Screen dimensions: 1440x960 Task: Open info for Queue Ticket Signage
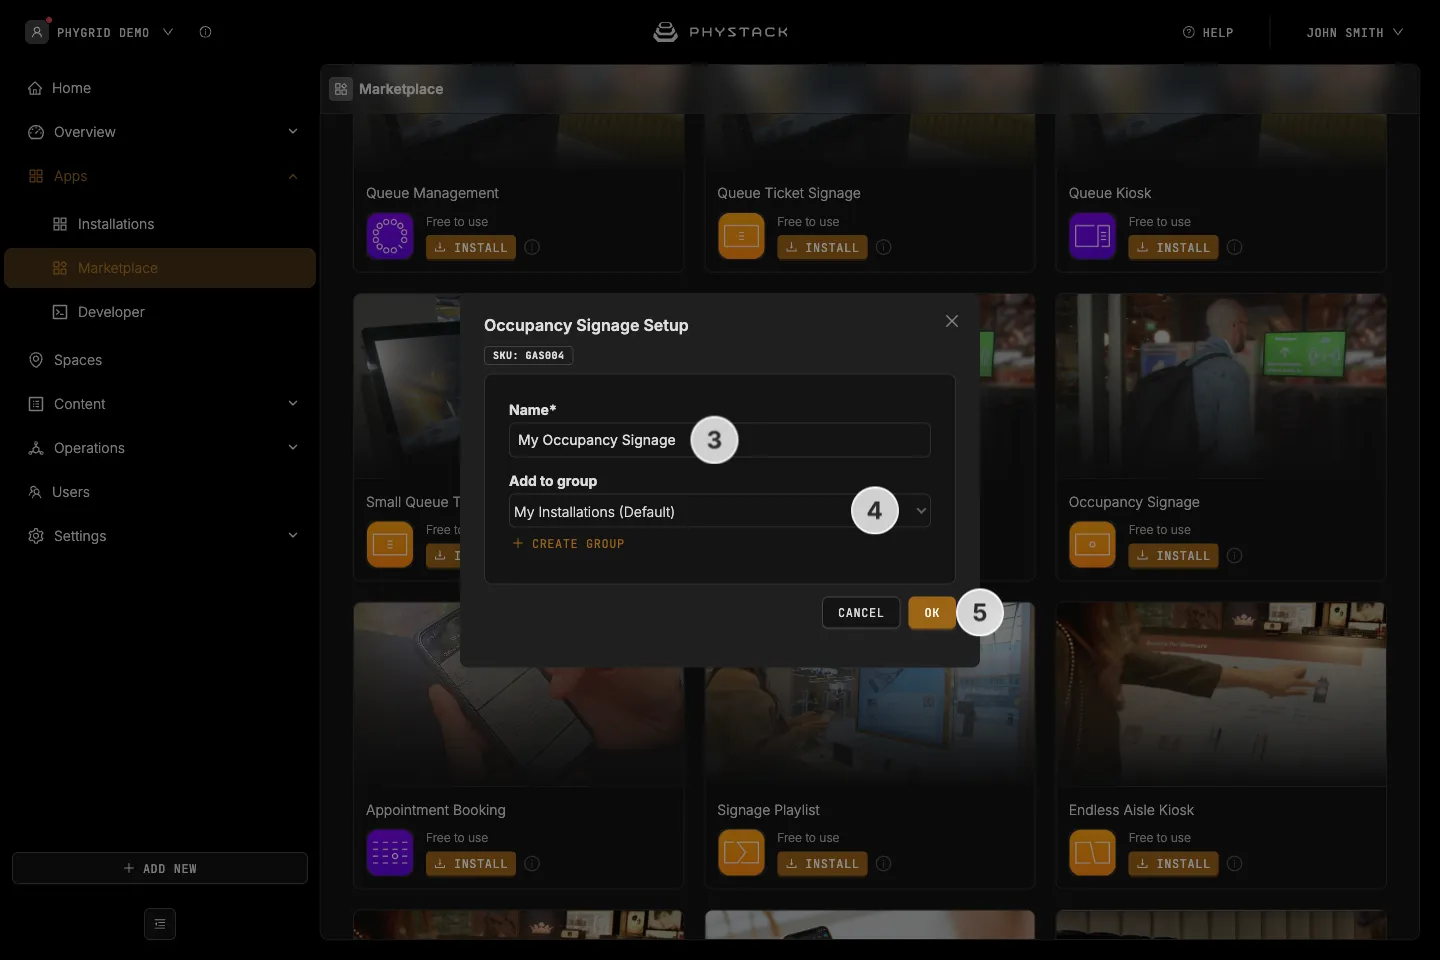[x=884, y=247]
